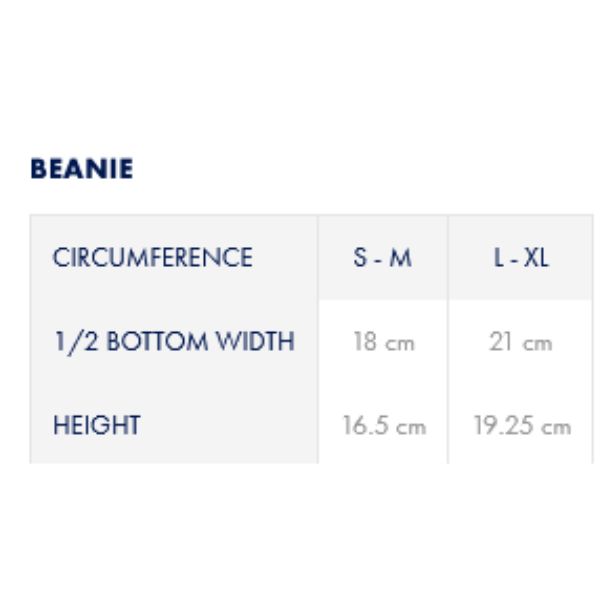
Task: Select the CIRCUMFERENCE header cell
Action: pos(152,258)
